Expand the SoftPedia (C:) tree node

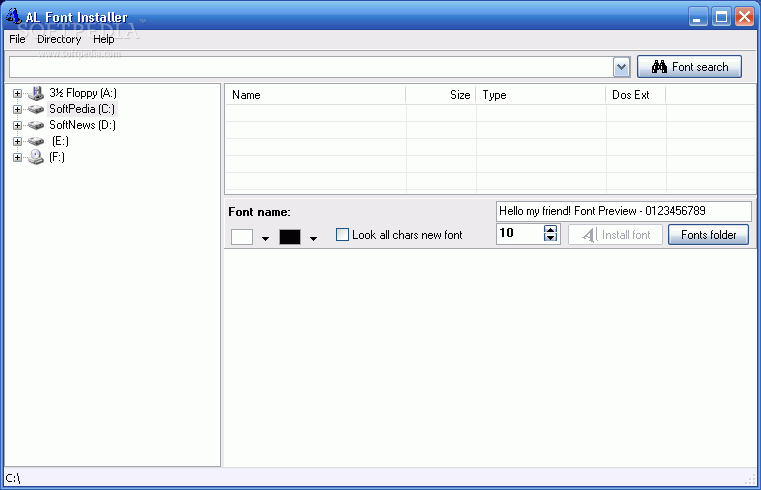pos(17,109)
